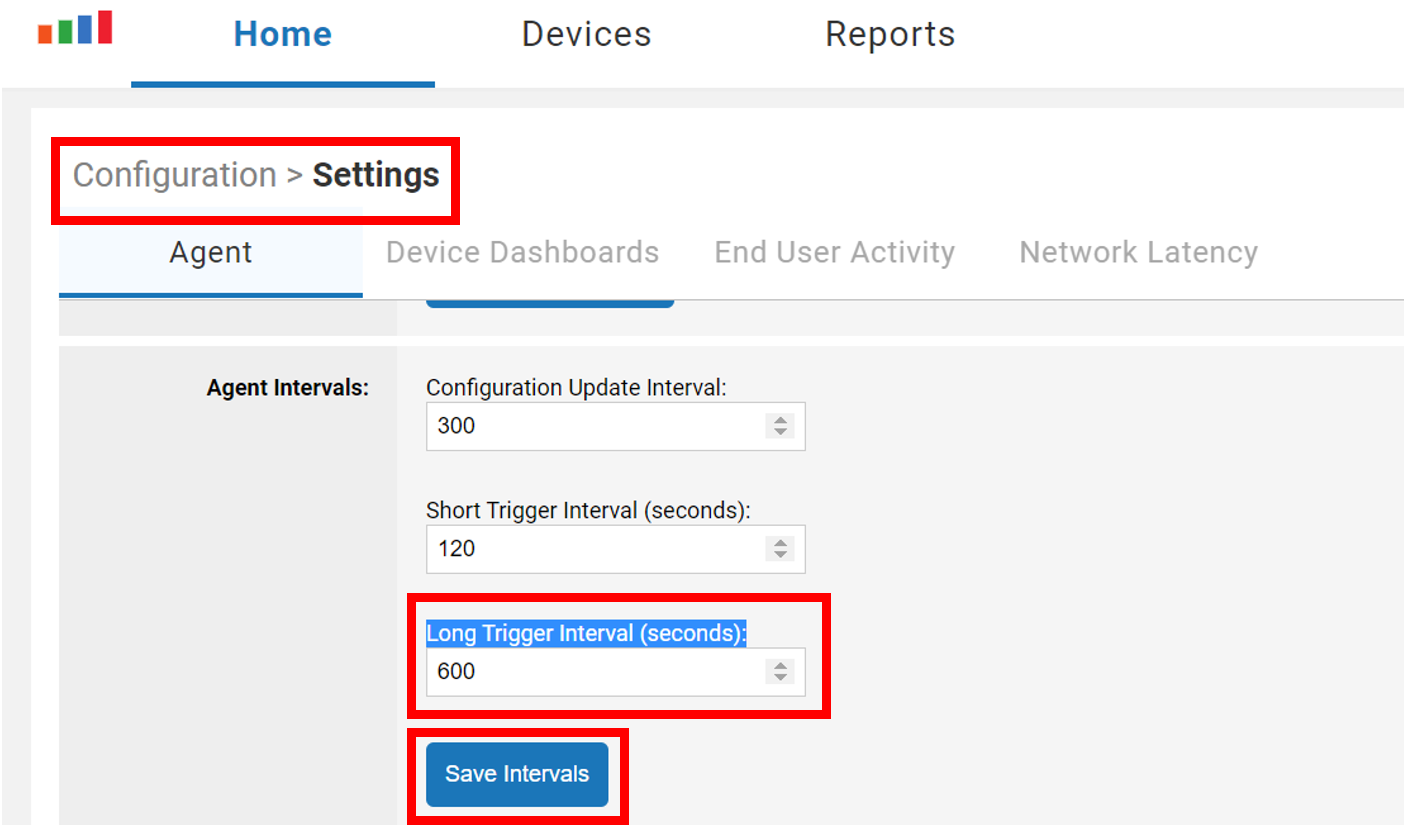Image resolution: width=1404 pixels, height=825 pixels.
Task: Click the Short Trigger Interval field
Action: click(615, 549)
